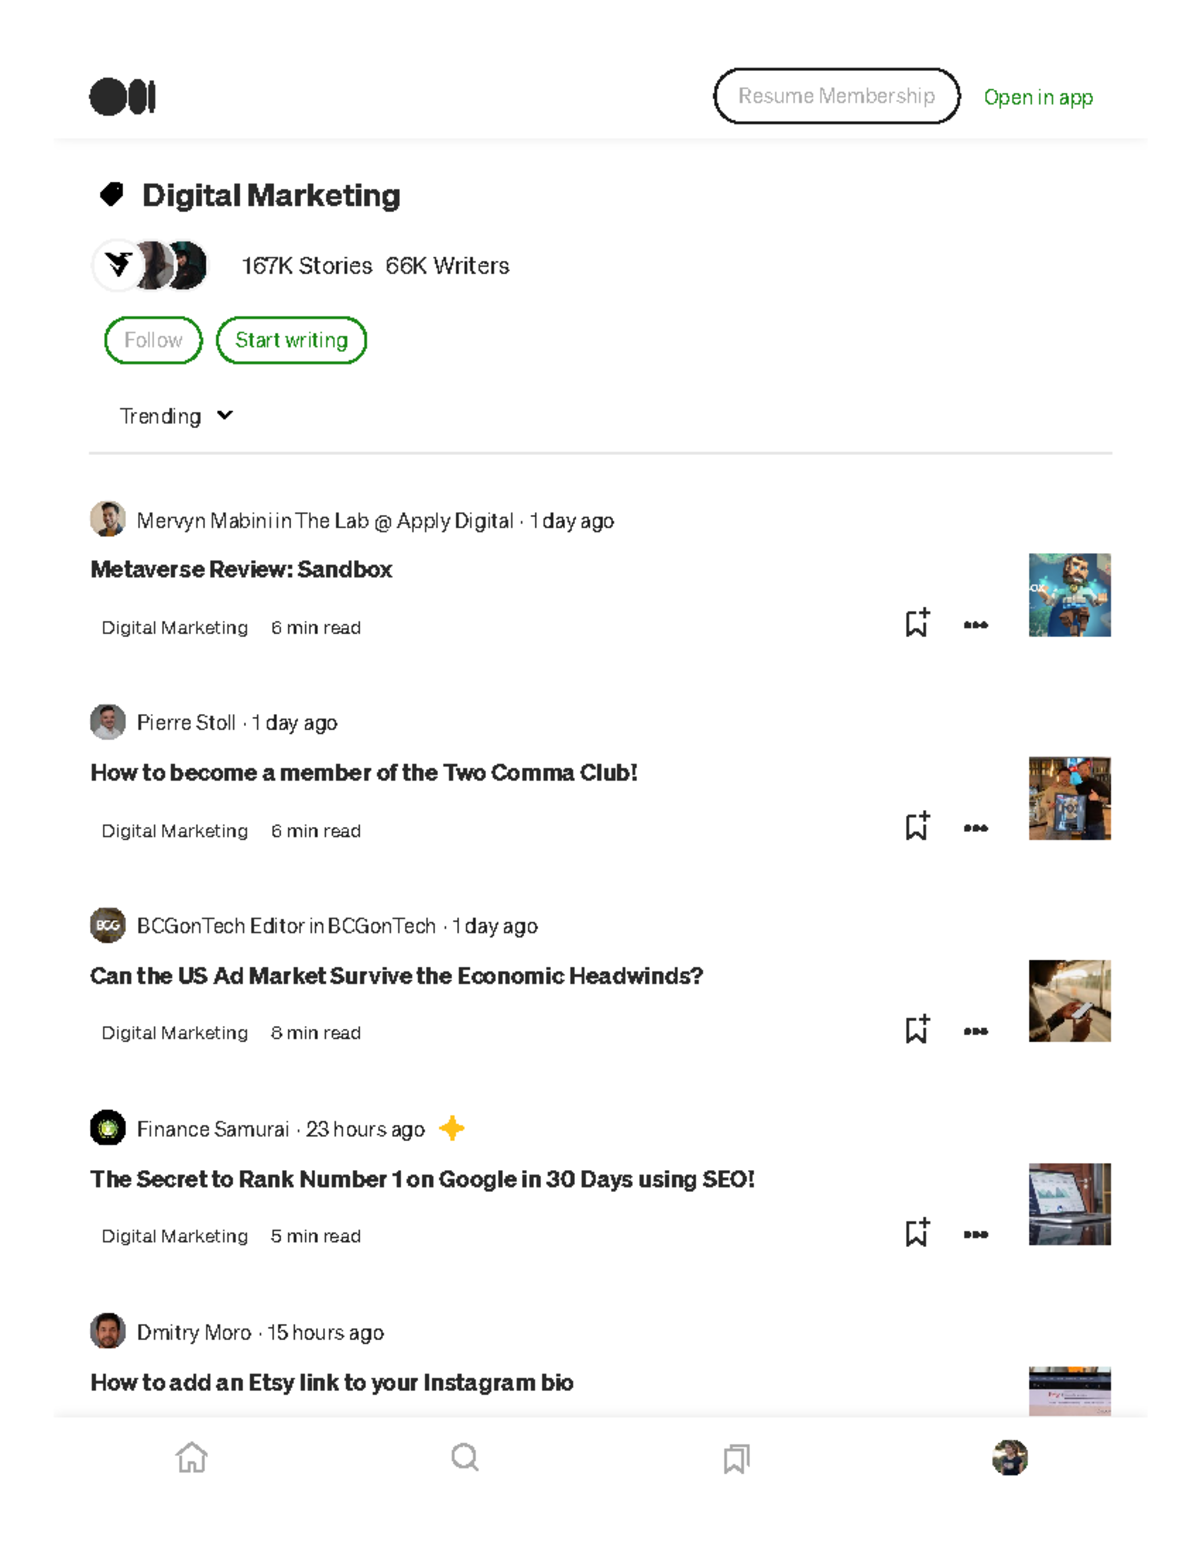Open the Home icon in bottom navigation
Screen dimensions: 1200x1553
191,1458
